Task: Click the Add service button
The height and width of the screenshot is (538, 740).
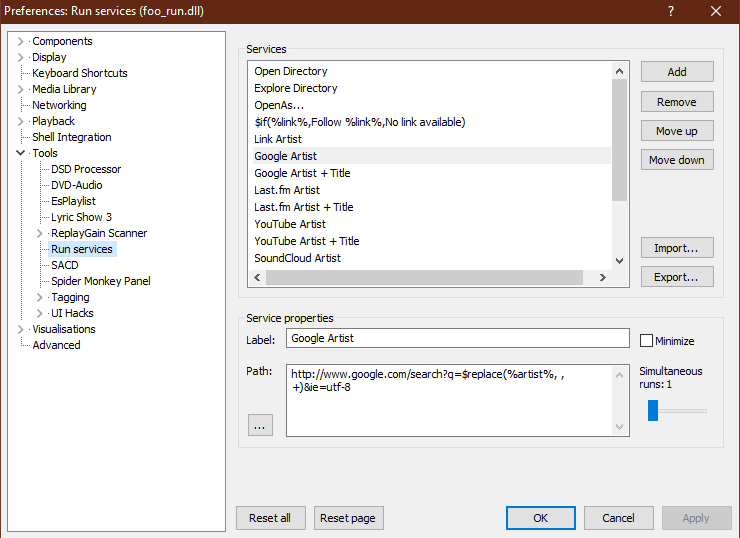Action: pyautogui.click(x=677, y=72)
